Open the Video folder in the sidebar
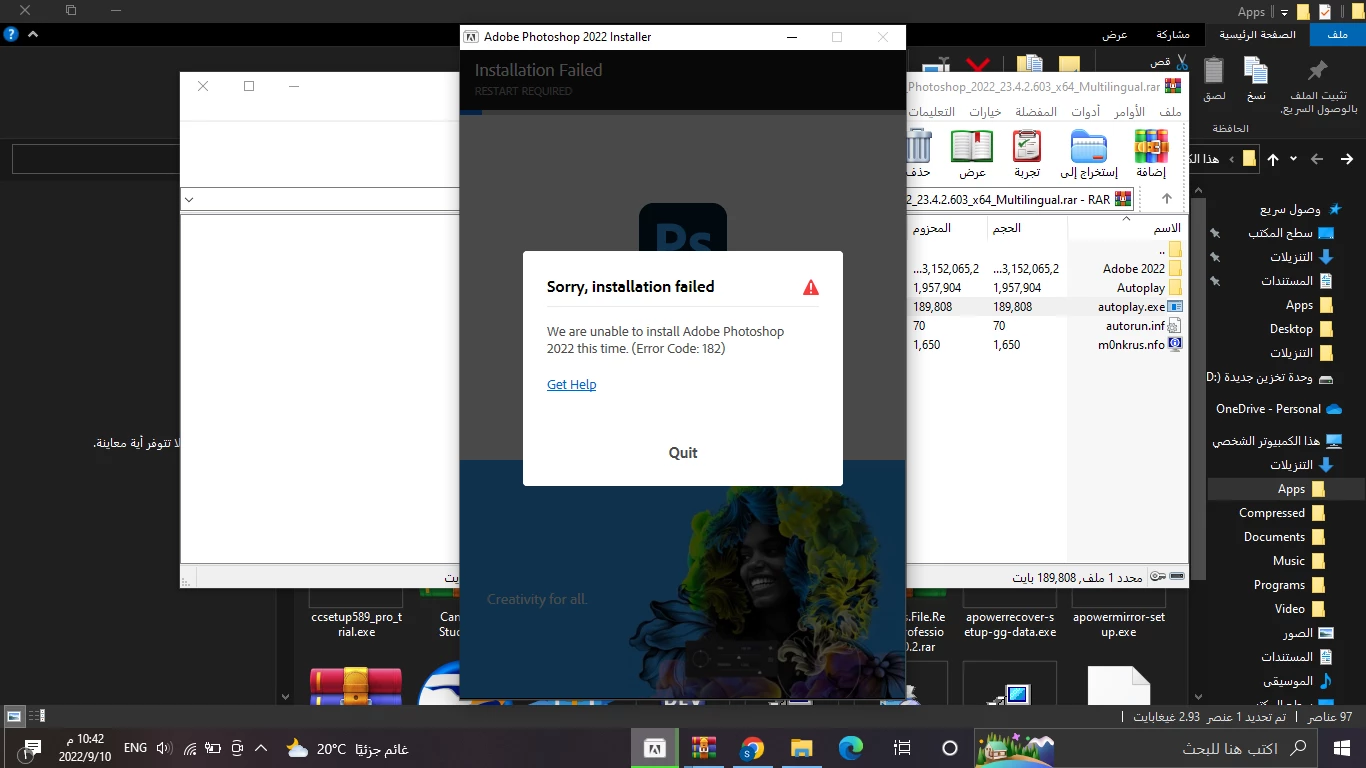 (x=1300, y=609)
